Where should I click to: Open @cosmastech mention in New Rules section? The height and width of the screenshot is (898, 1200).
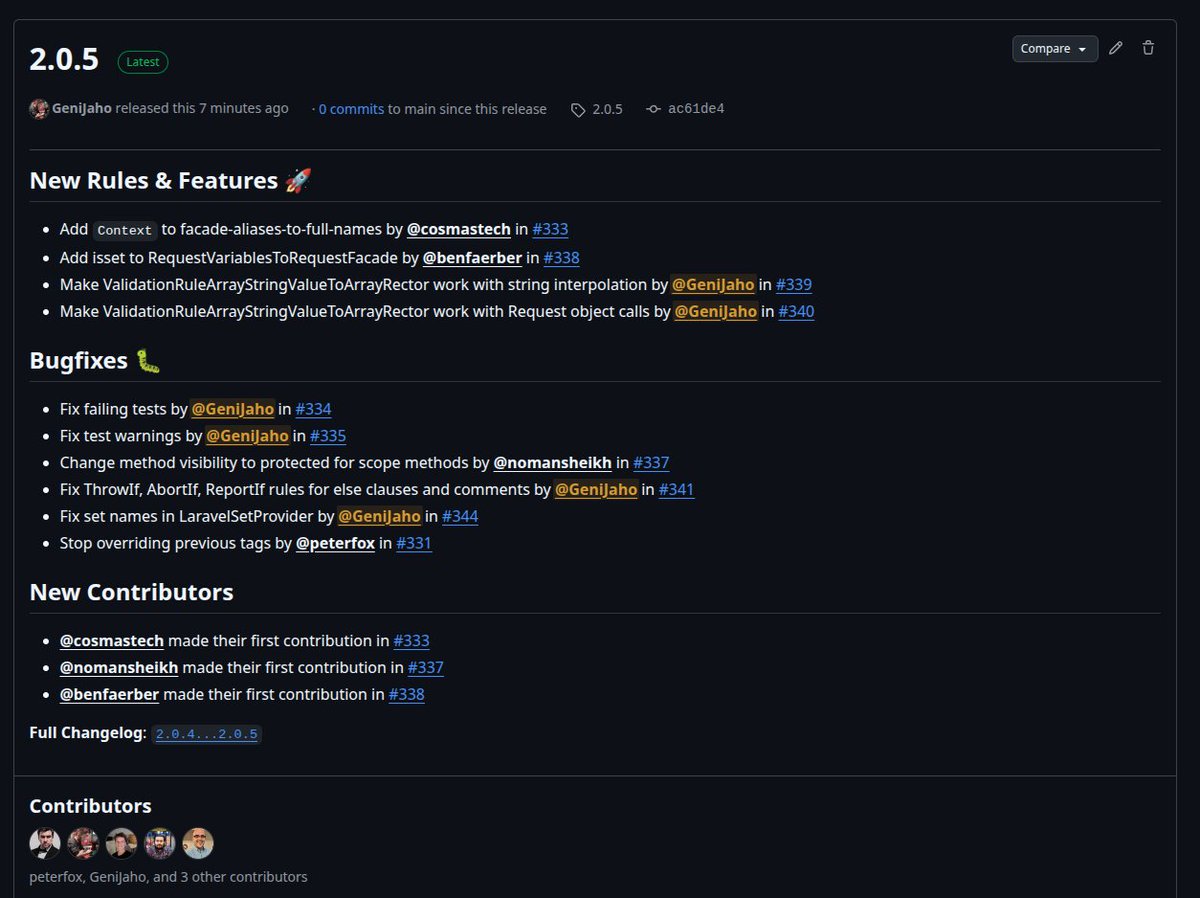pos(458,229)
